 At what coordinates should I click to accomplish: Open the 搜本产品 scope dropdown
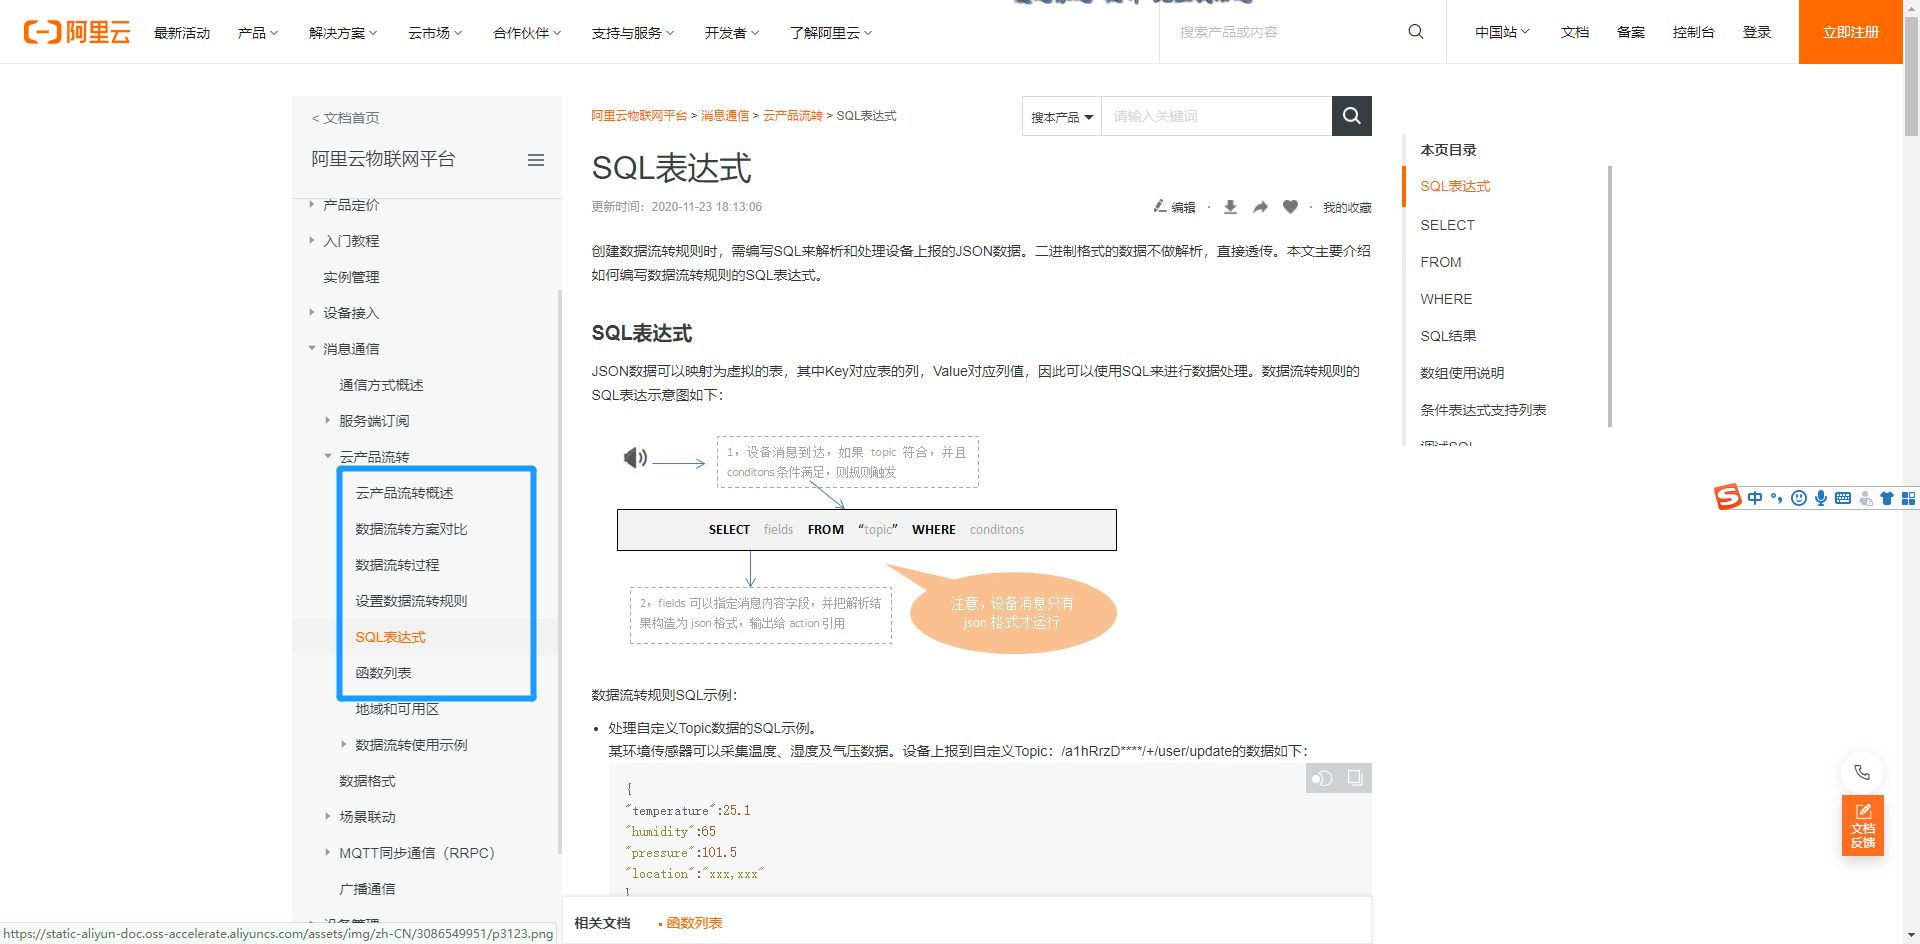pos(1061,116)
